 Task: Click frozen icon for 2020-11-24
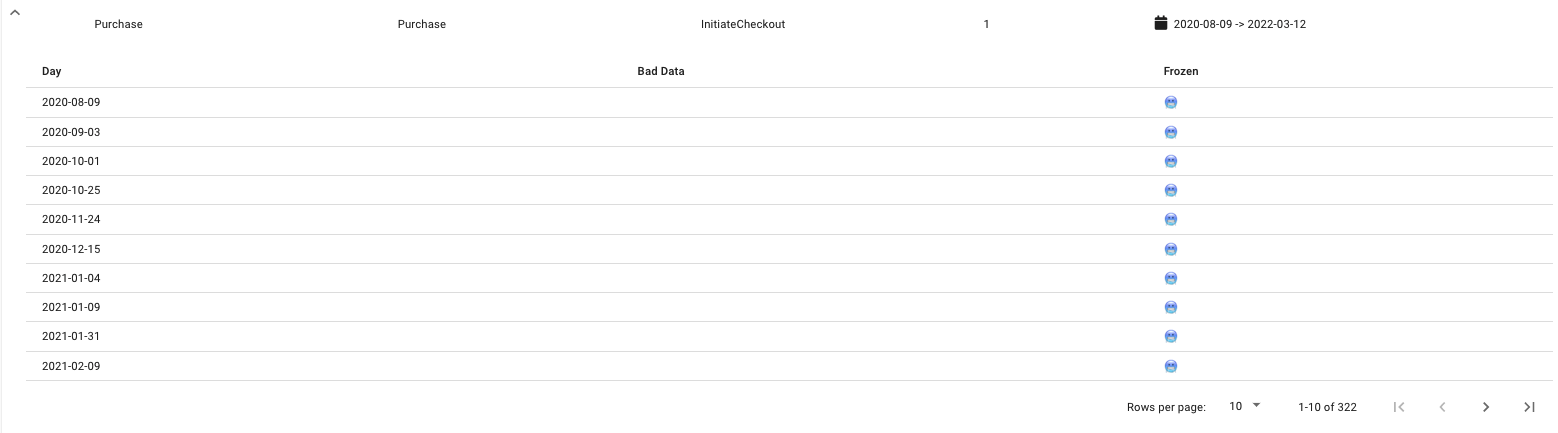[x=1171, y=219]
